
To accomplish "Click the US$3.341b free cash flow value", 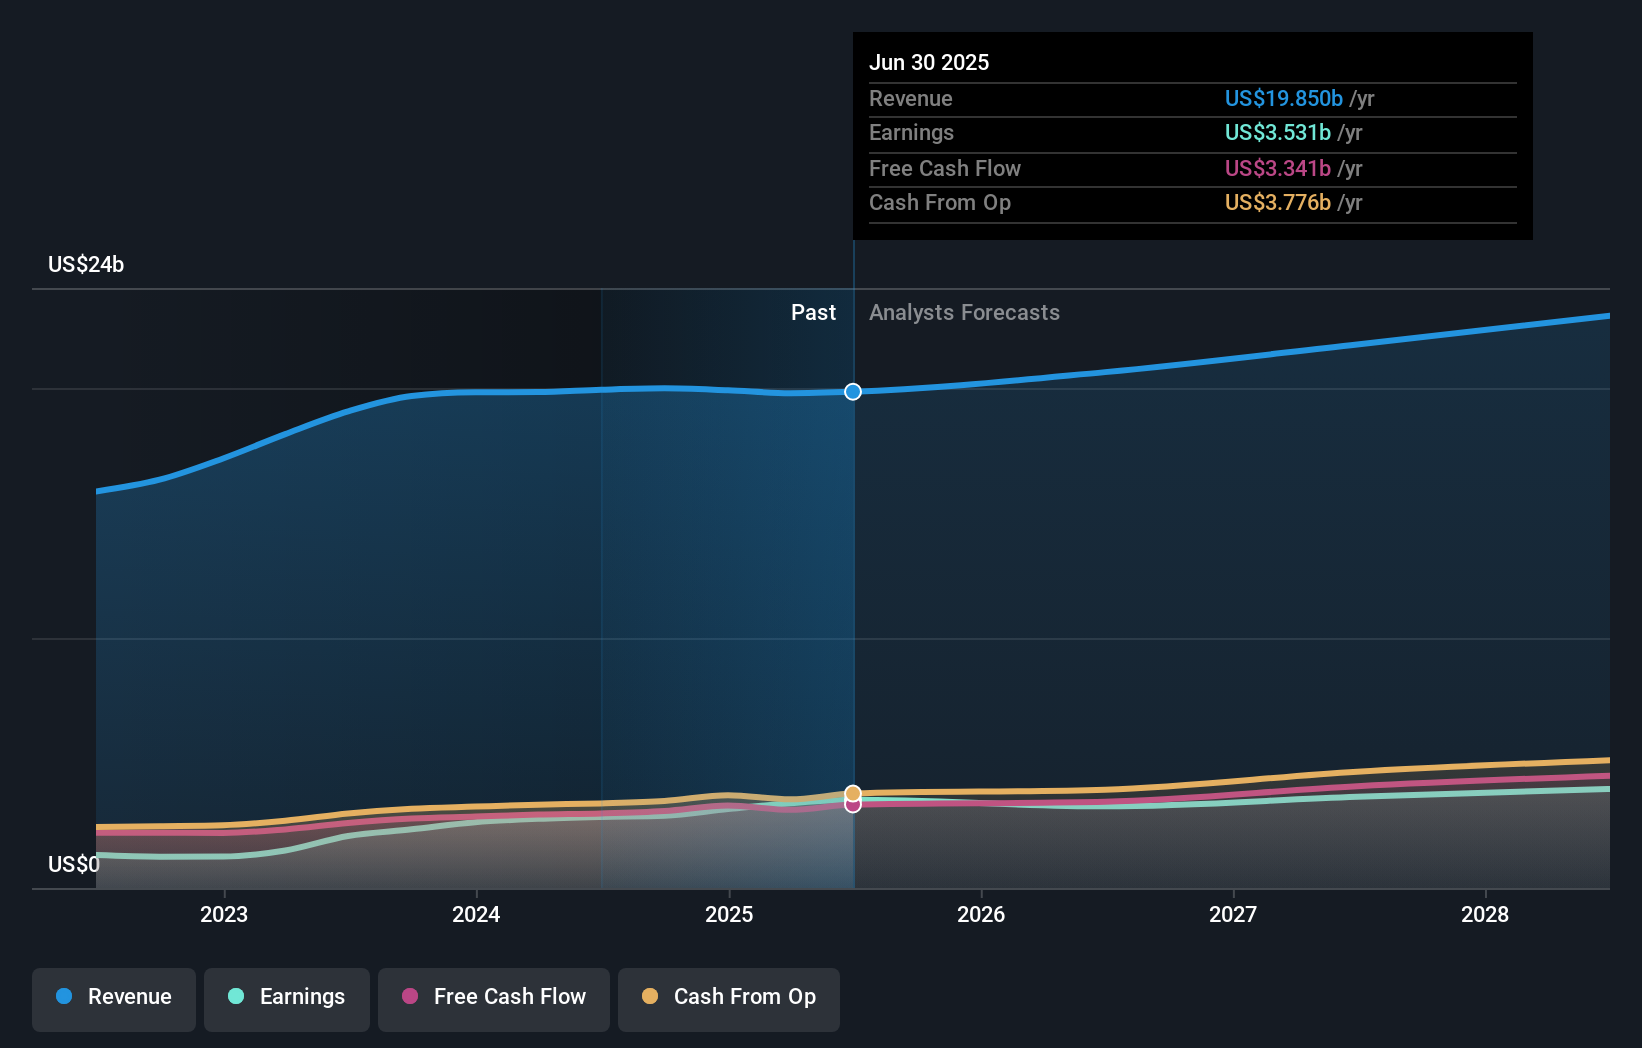I will 1278,168.
